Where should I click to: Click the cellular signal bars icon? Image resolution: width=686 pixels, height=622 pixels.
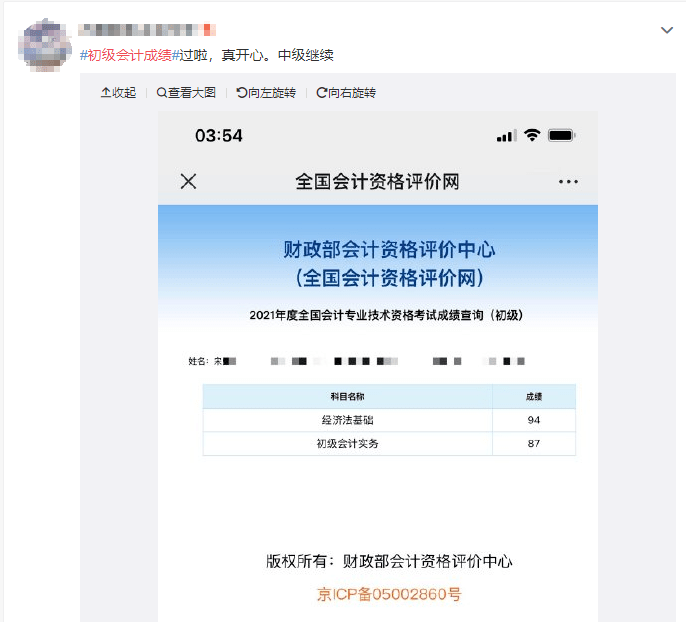click(x=507, y=136)
